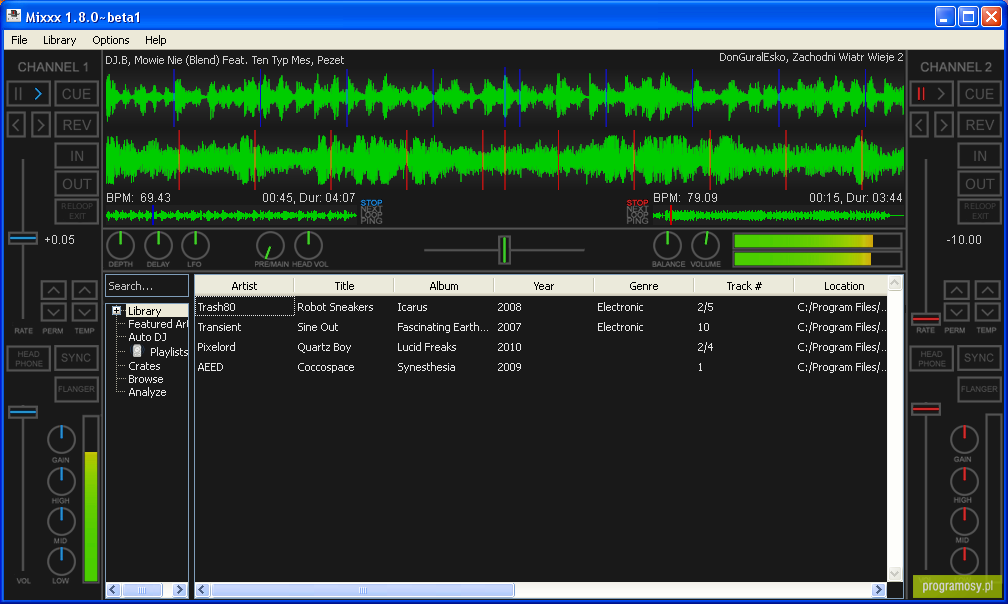Click the track table's right scroll arrow
The image size is (1008, 604).
(878, 590)
